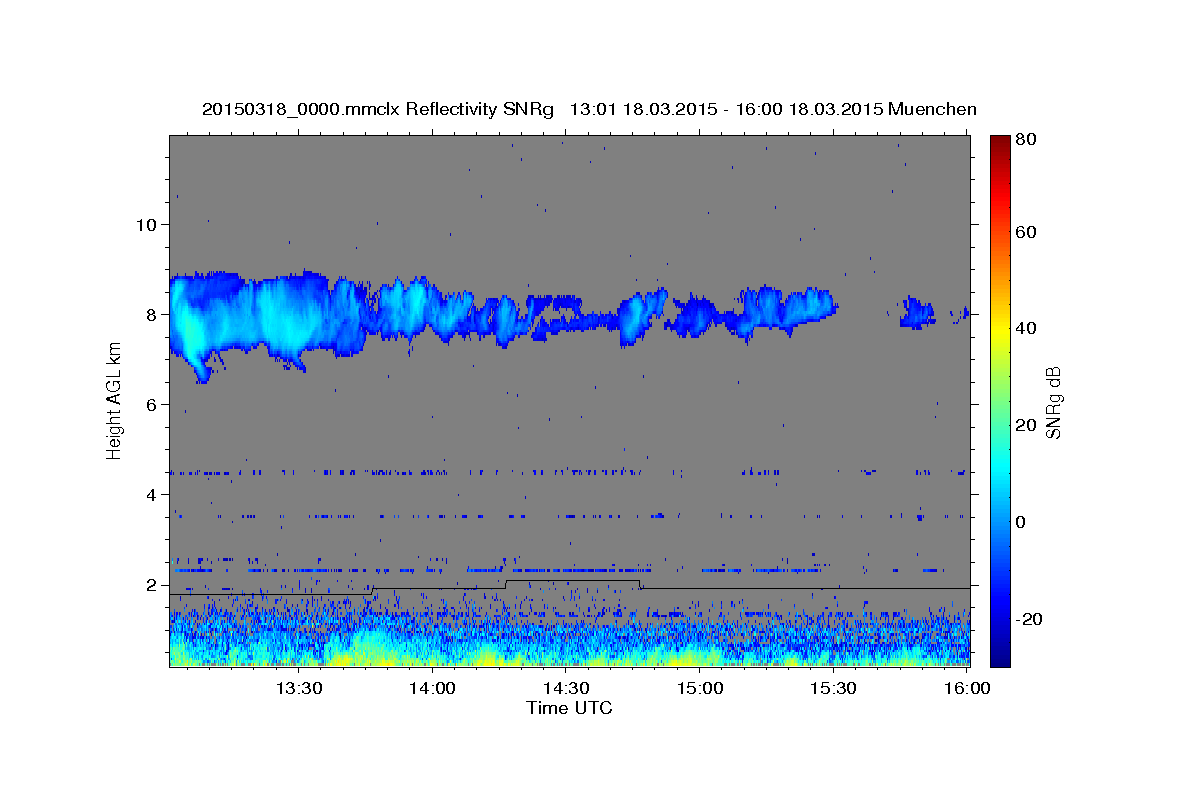Click the 'Height AGL km' axis label
The height and width of the screenshot is (800, 1200).
tap(114, 400)
